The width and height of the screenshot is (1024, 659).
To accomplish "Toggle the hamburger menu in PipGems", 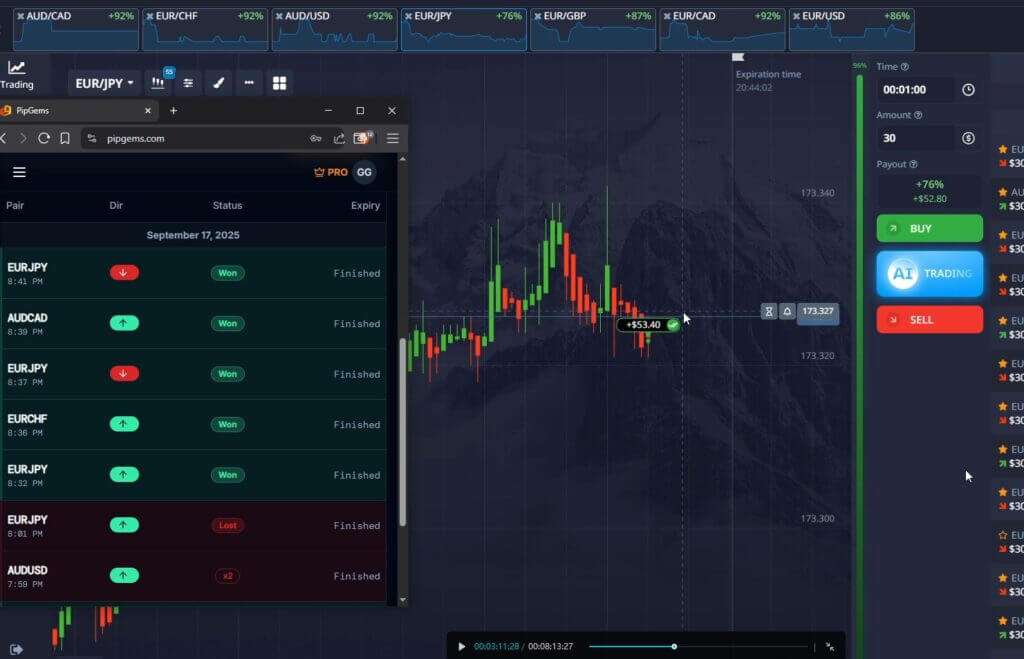I will (19, 171).
